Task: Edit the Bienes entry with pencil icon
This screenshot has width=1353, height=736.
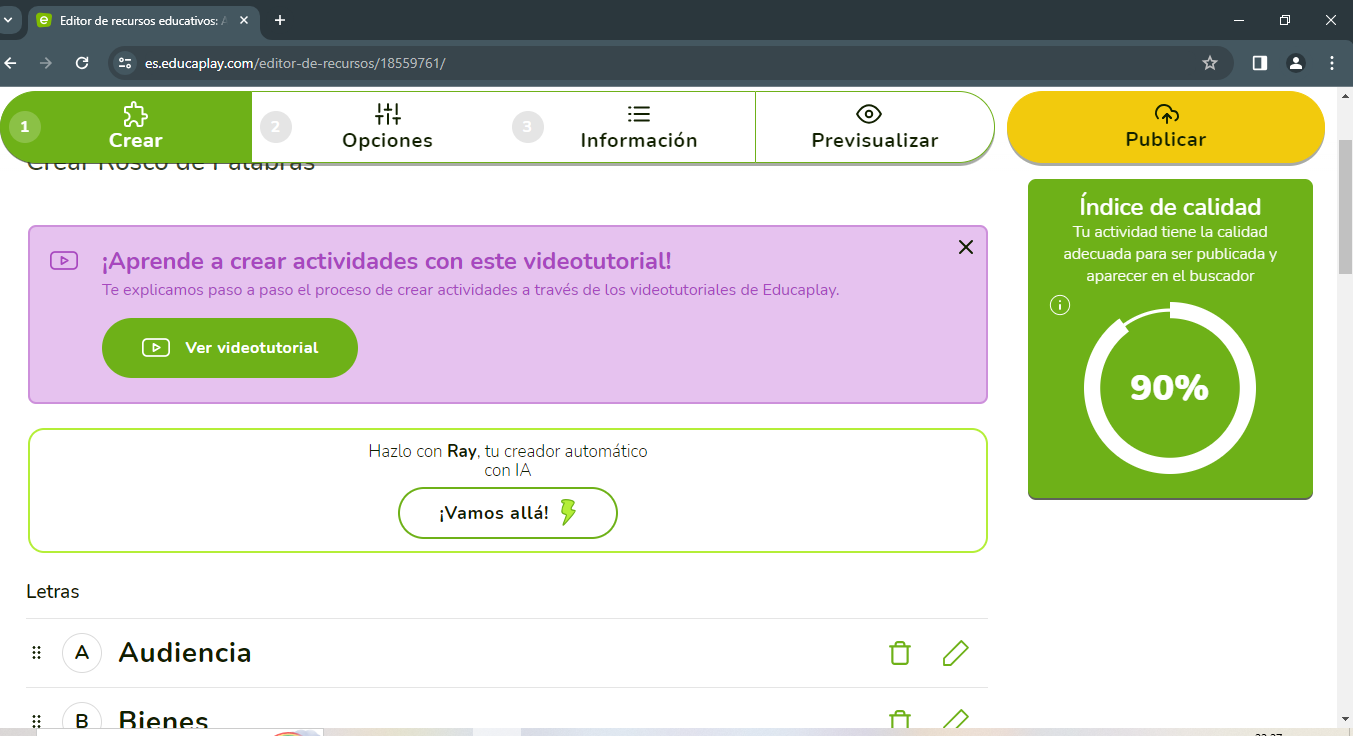Action: pos(956,719)
